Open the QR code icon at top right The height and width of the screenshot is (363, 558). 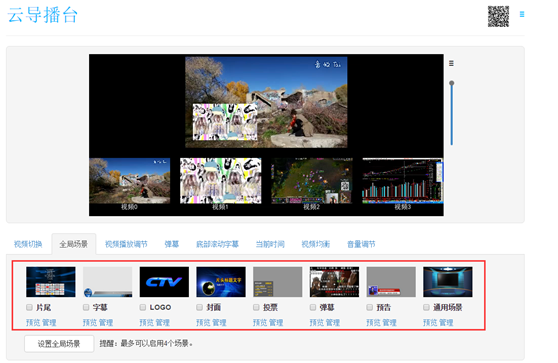(x=498, y=16)
